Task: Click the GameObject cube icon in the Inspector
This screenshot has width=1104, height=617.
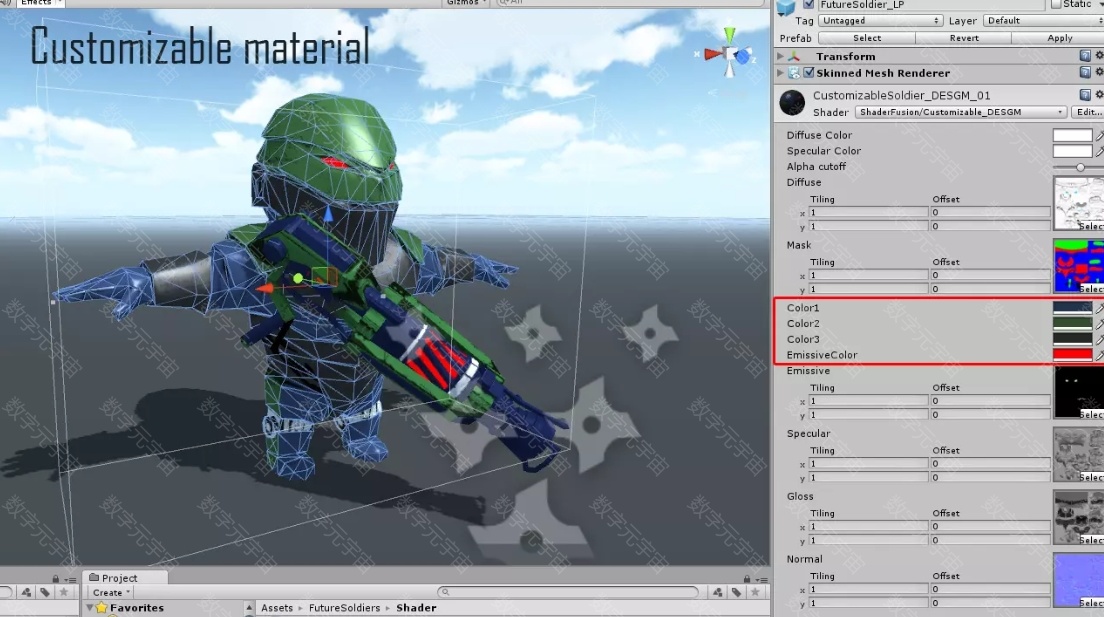Action: point(786,7)
